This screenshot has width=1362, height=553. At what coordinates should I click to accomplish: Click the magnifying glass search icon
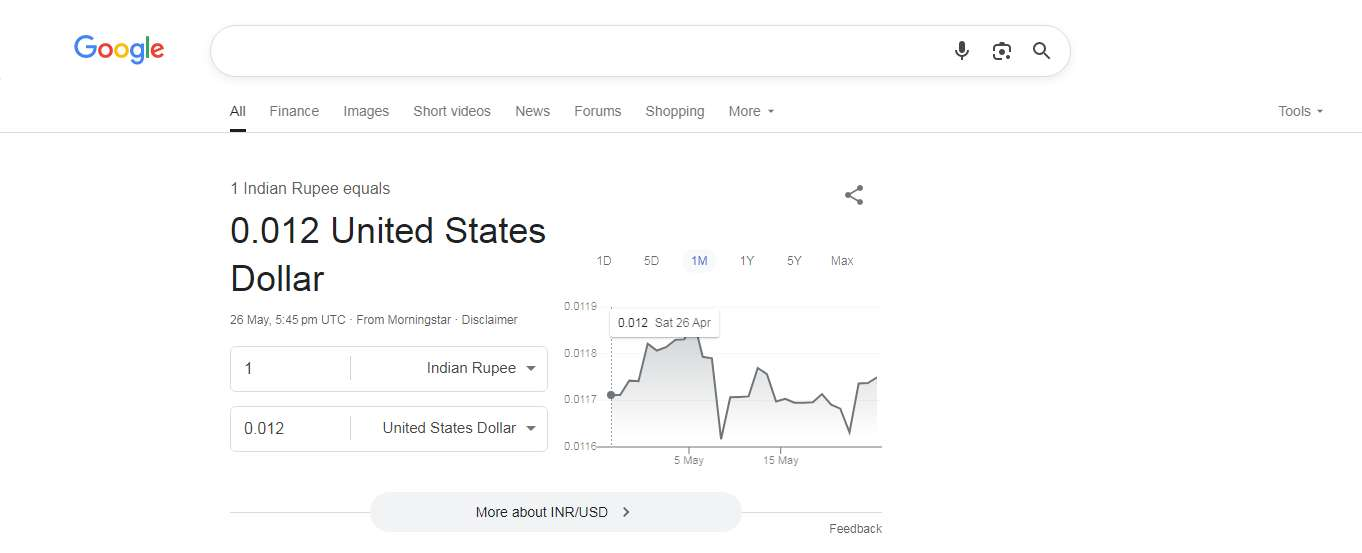click(x=1041, y=51)
